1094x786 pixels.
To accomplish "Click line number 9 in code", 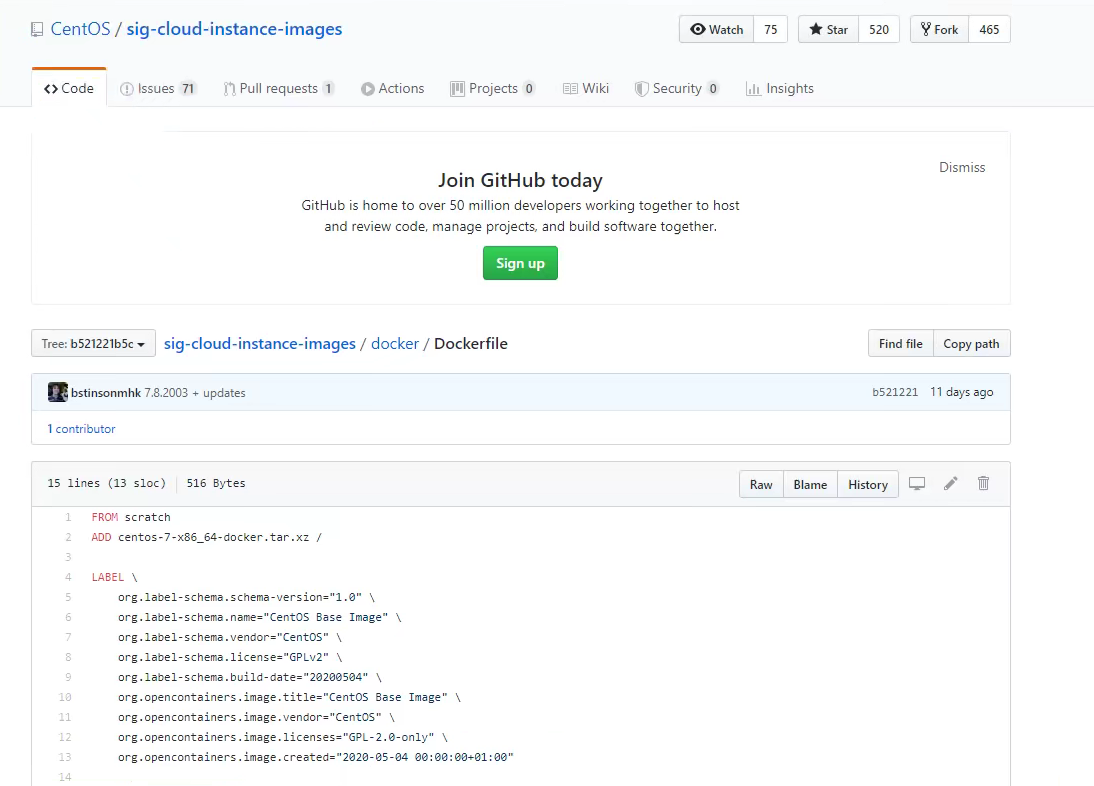I will 65,677.
